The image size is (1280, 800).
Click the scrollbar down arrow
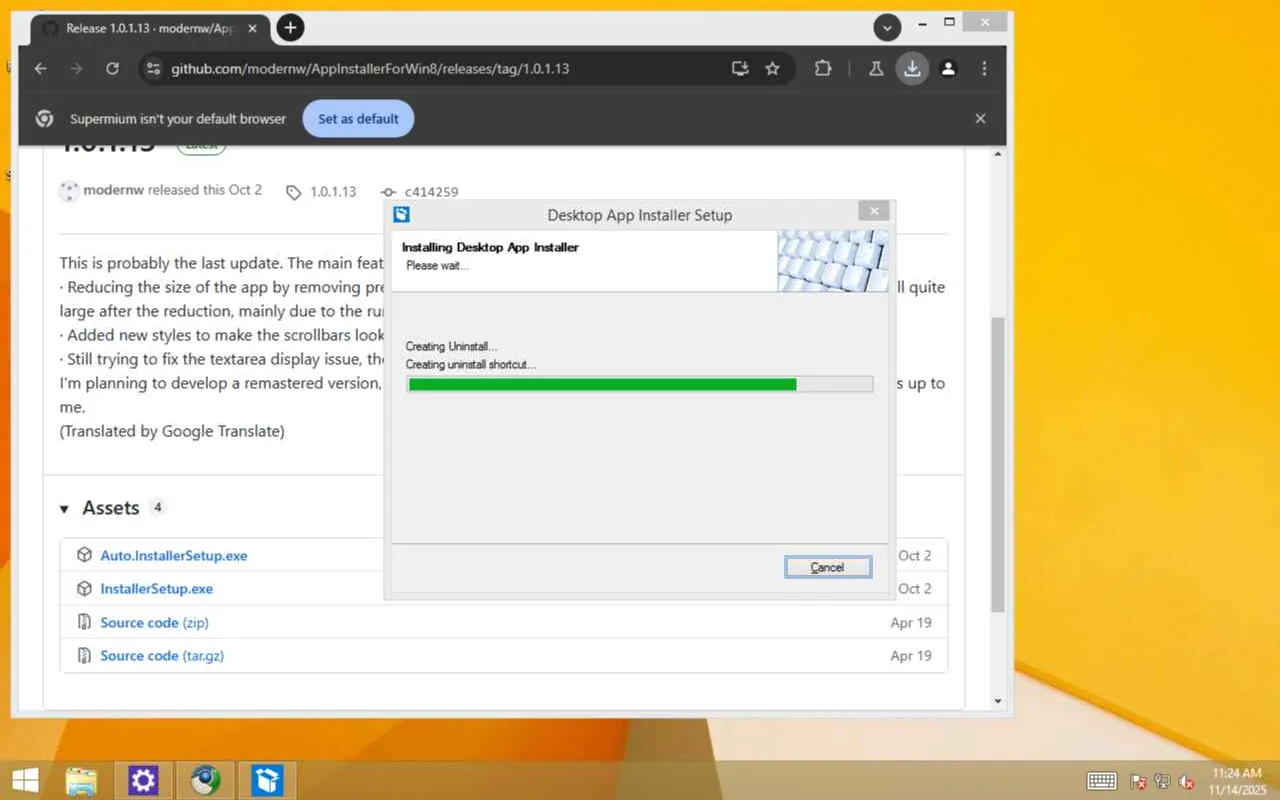pos(997,701)
